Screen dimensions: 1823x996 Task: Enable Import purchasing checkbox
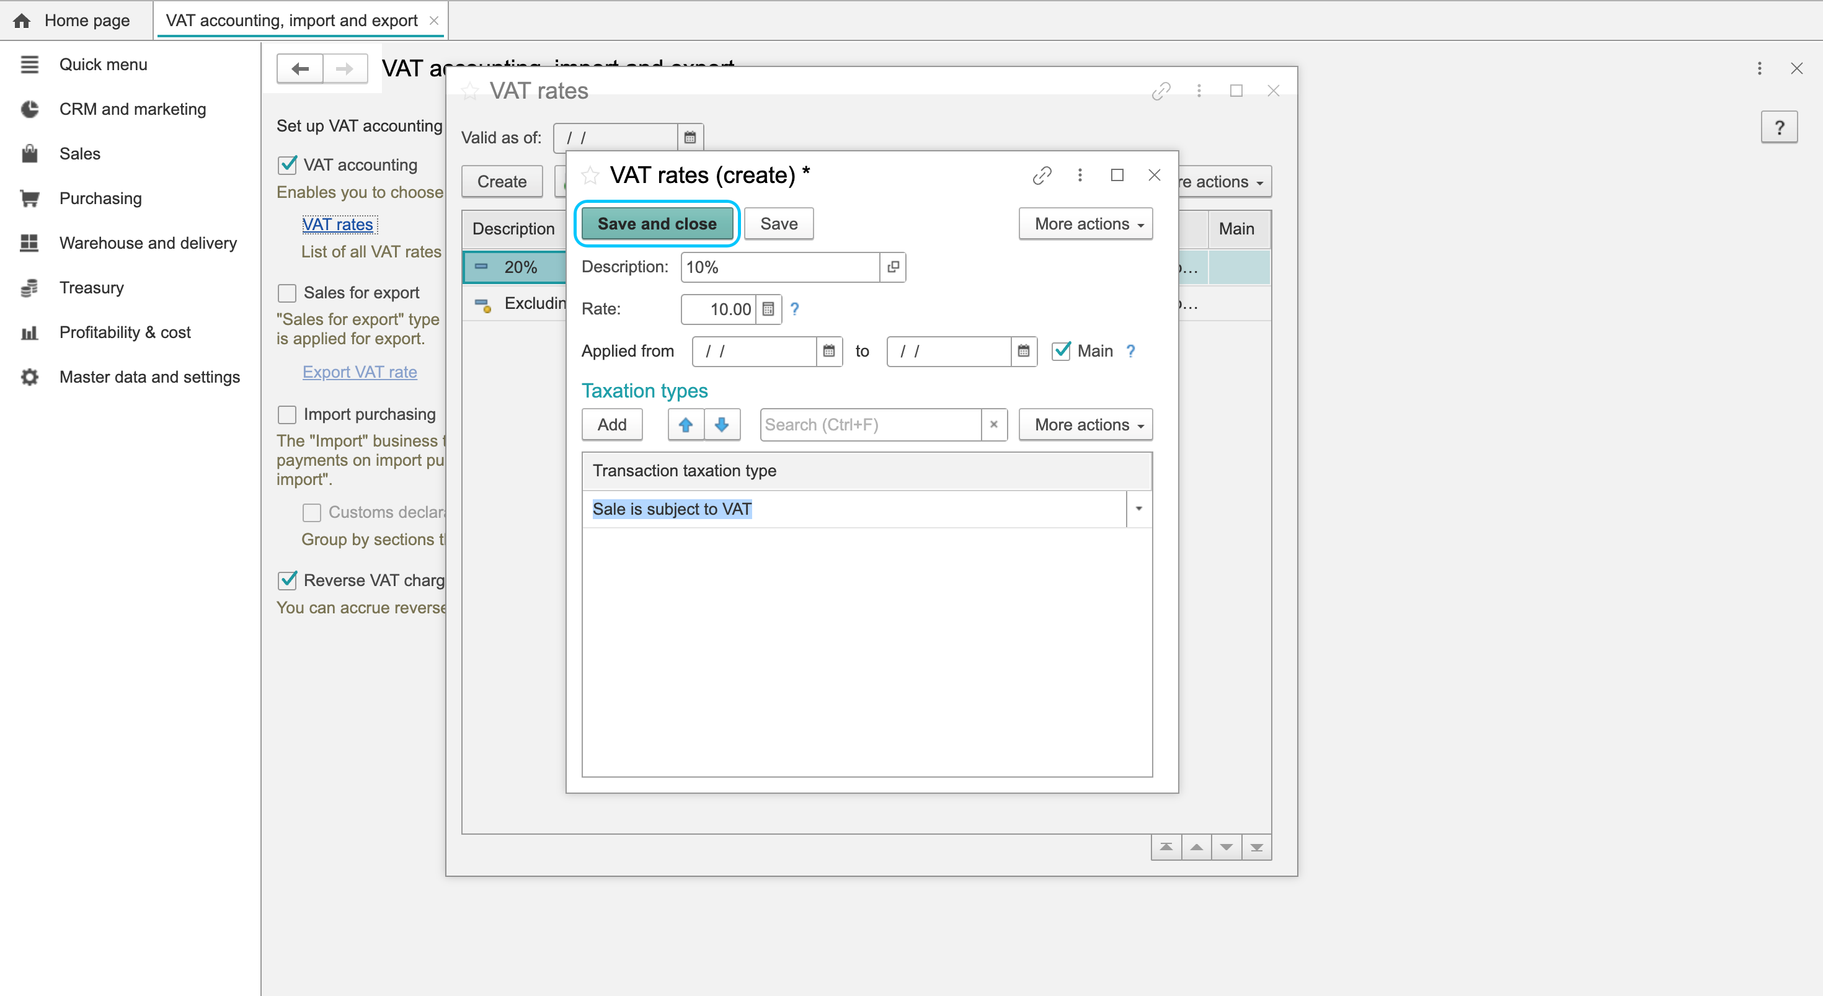[287, 414]
